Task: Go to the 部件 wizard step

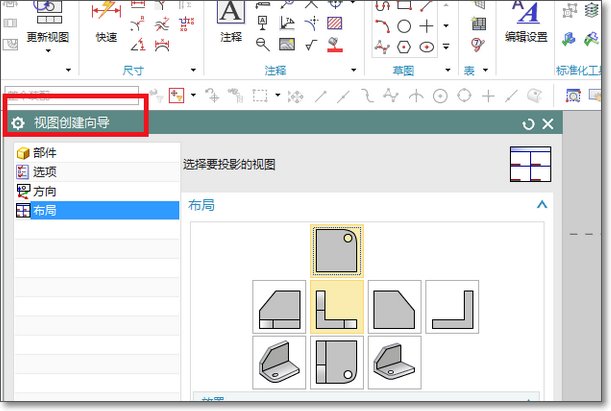Action: 97,153
